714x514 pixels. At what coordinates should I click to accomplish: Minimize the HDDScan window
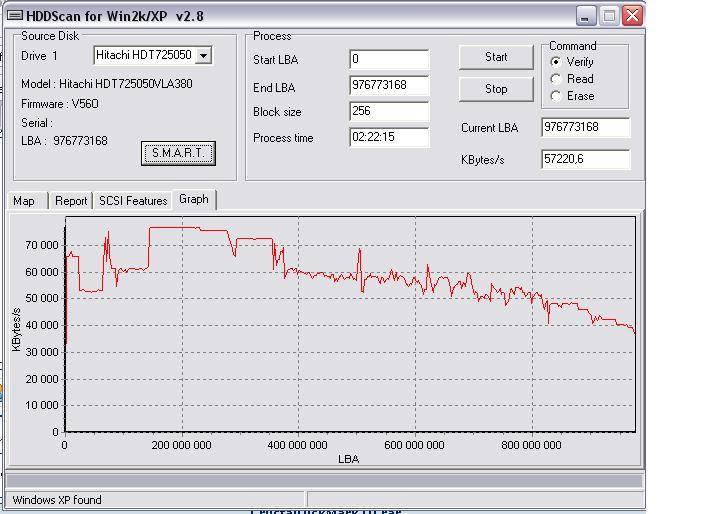point(586,16)
